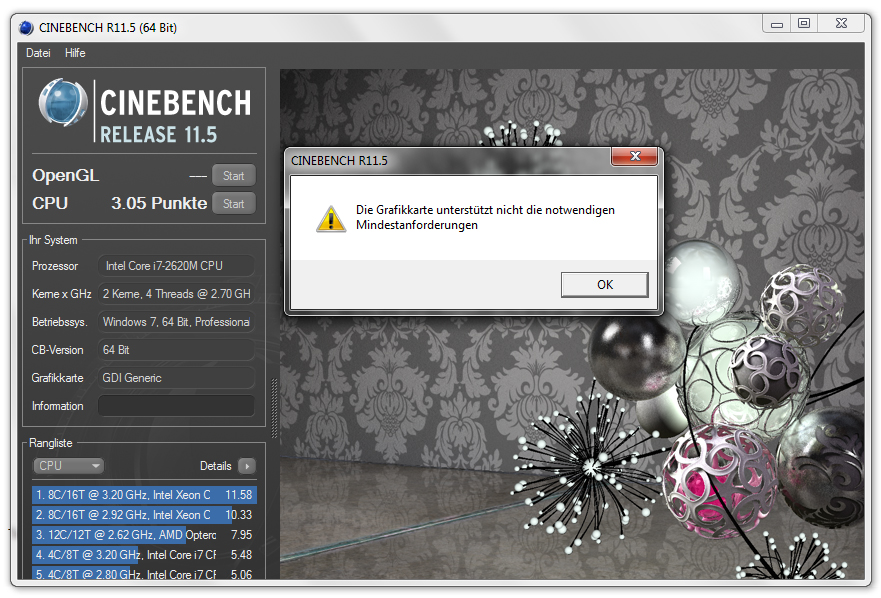This screenshot has height=598, width=881.
Task: Click the Kerne x GHz value field
Action: [x=176, y=294]
